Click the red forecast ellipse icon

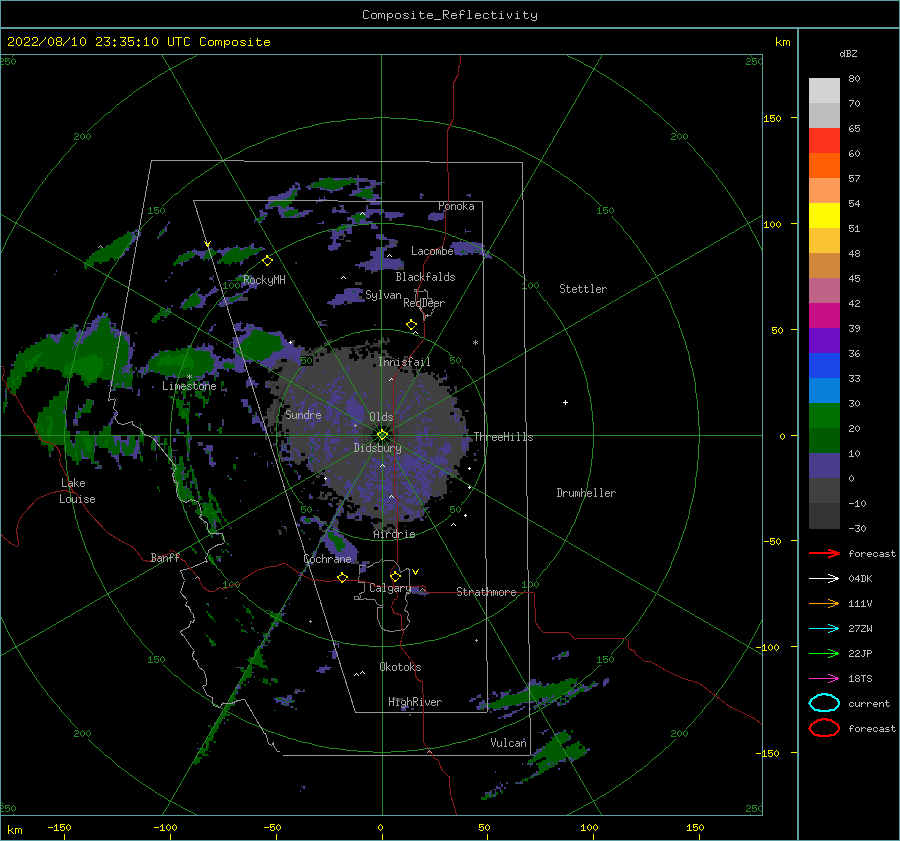click(x=824, y=728)
